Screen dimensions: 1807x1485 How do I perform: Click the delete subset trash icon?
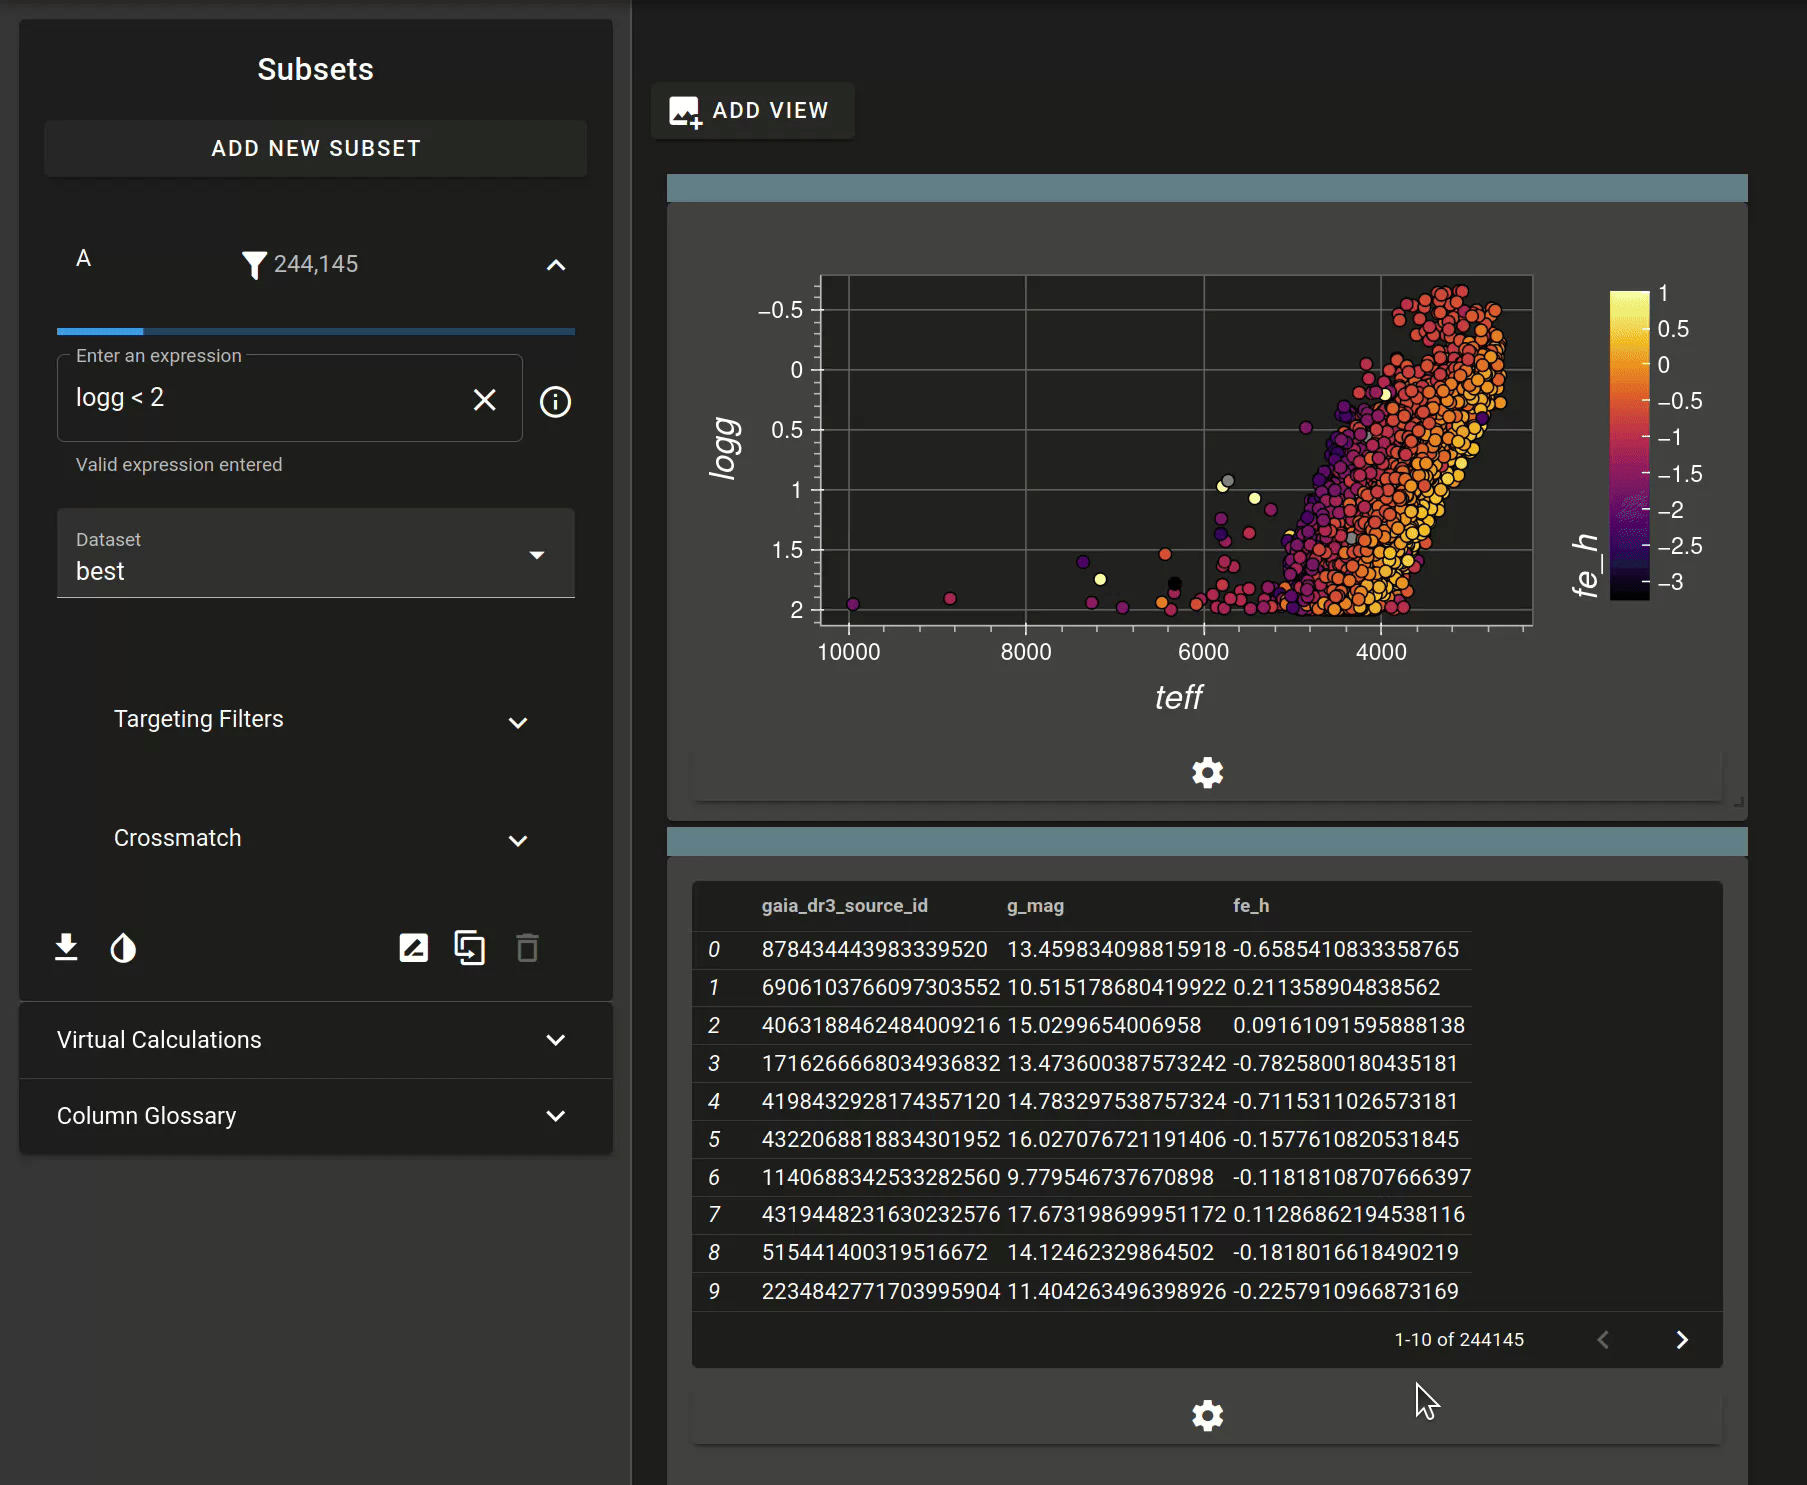point(527,947)
